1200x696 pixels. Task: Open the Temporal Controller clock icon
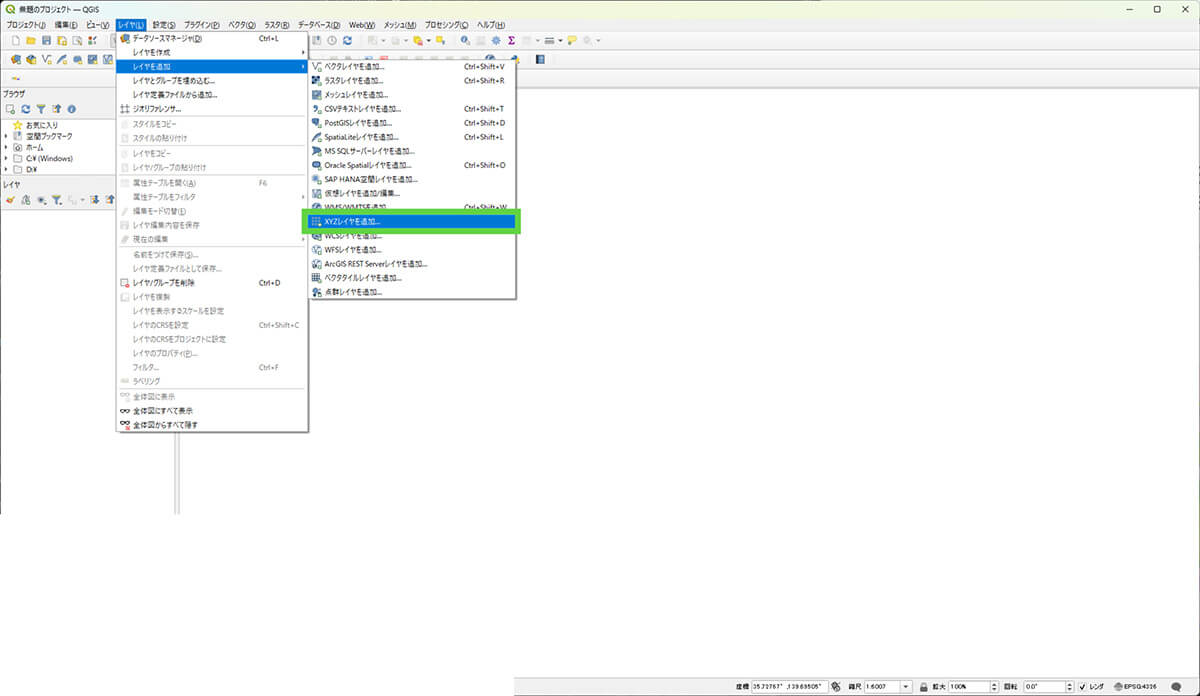coord(331,41)
